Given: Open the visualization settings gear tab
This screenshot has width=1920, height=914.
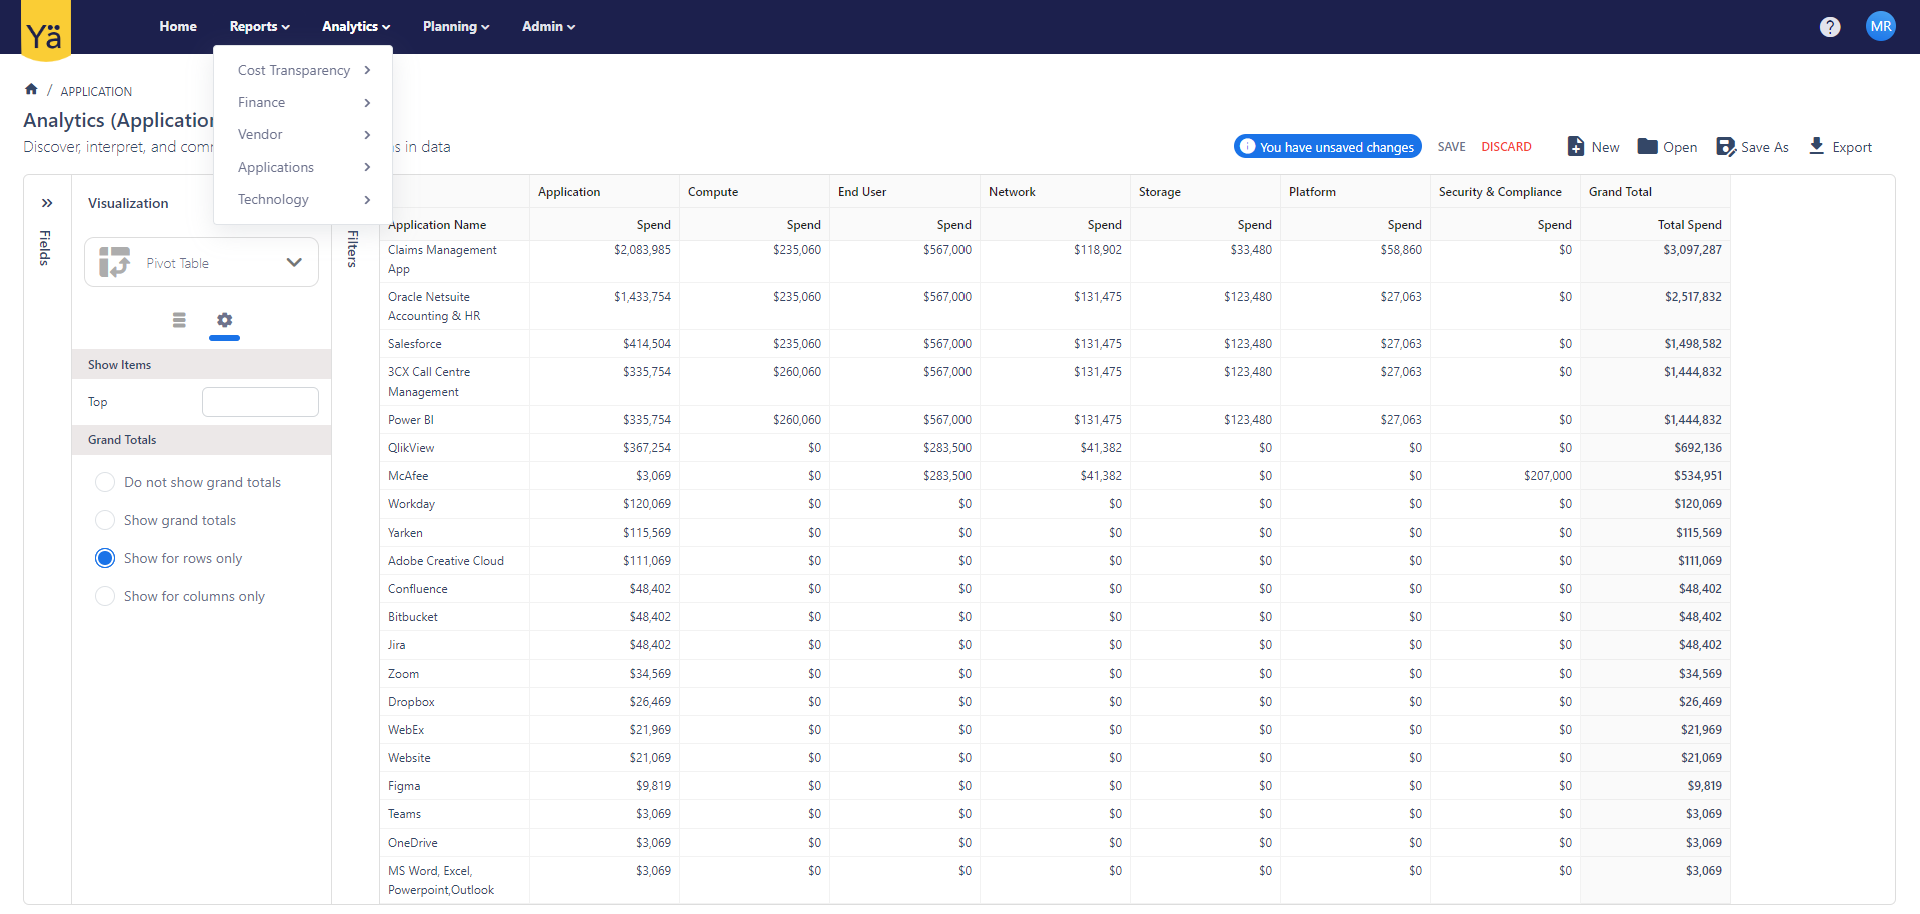Looking at the screenshot, I should tap(224, 320).
